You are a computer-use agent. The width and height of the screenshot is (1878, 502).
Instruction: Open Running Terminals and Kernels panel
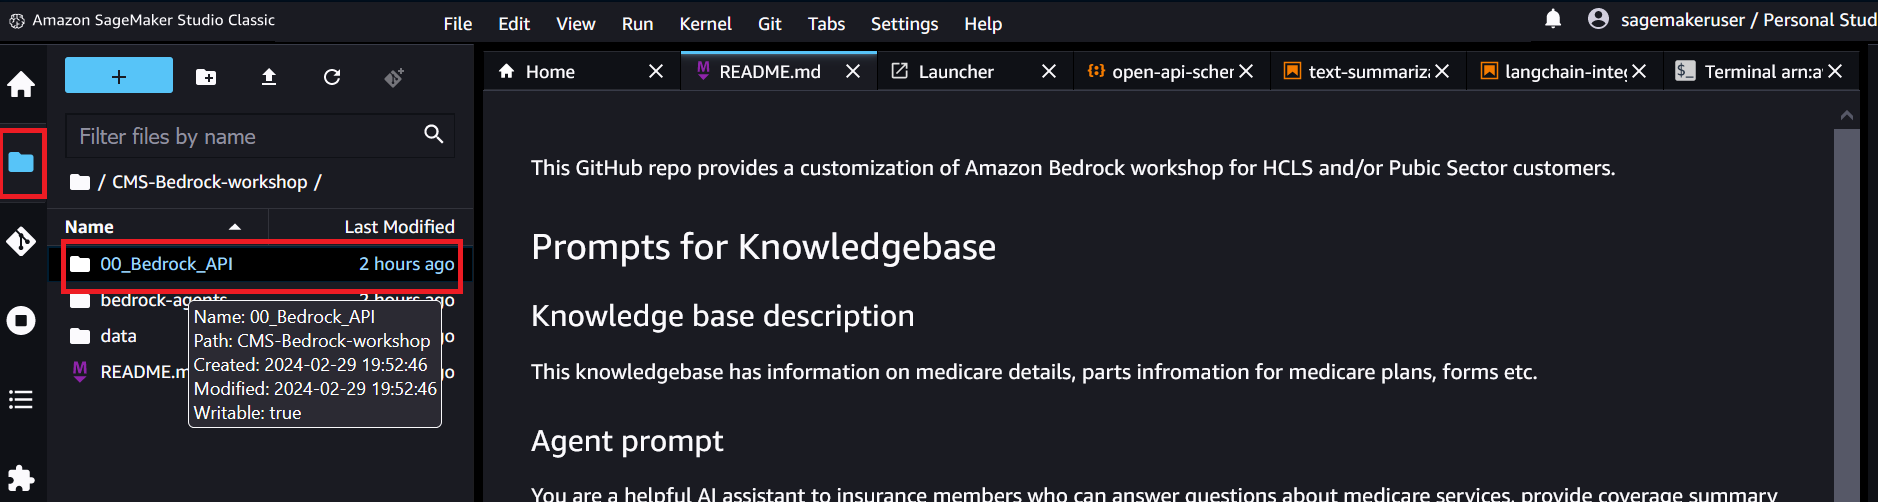[21, 320]
